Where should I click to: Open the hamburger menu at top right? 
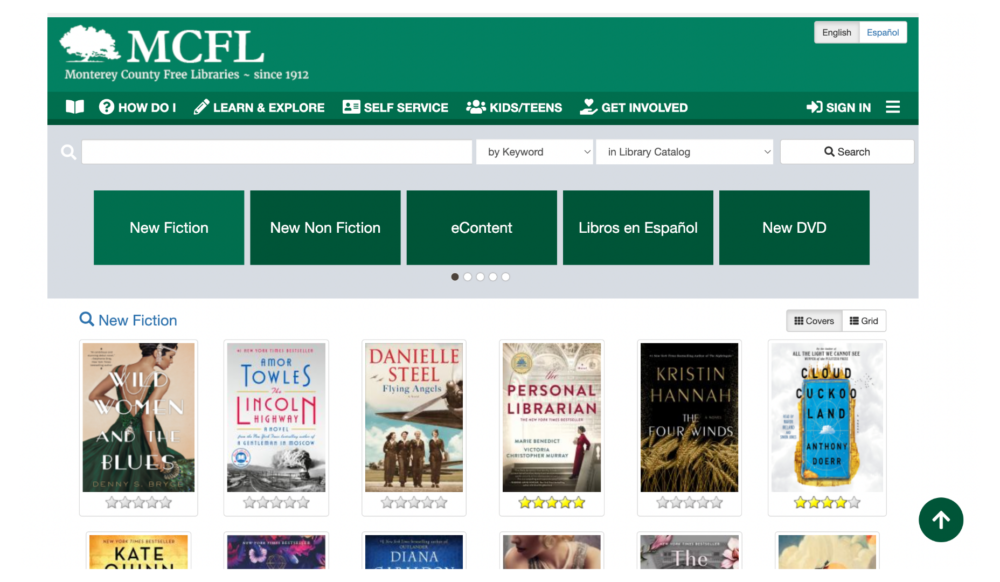pyautogui.click(x=893, y=107)
